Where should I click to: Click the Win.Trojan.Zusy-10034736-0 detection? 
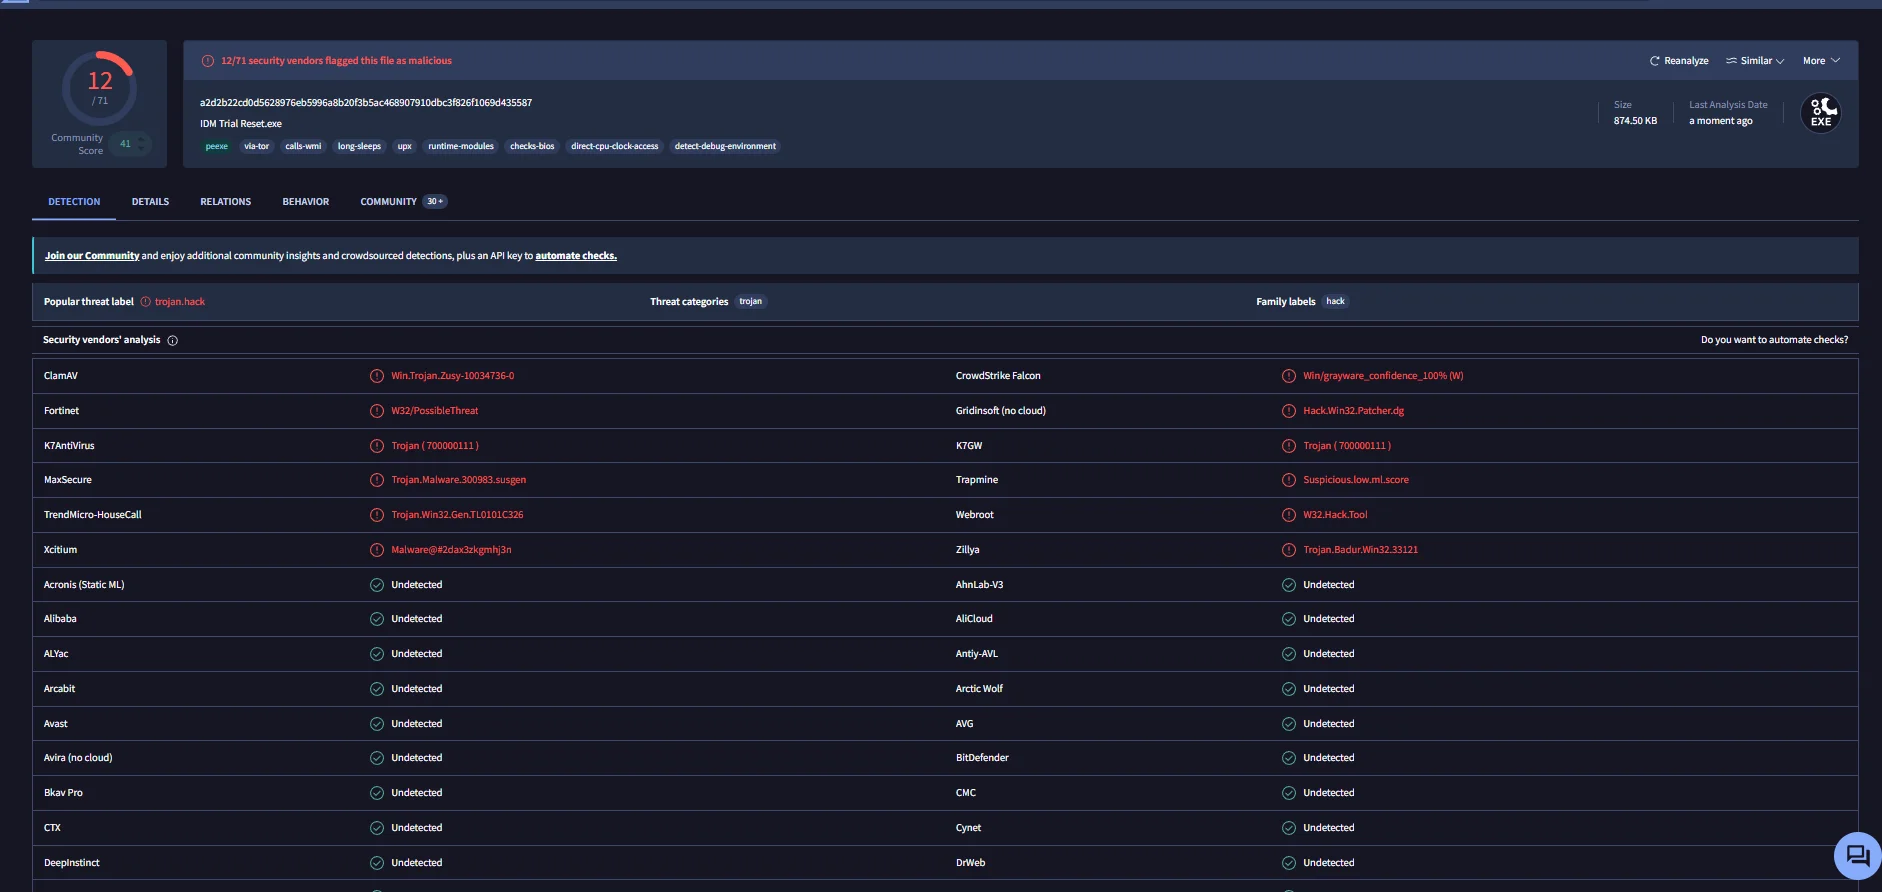tap(453, 376)
